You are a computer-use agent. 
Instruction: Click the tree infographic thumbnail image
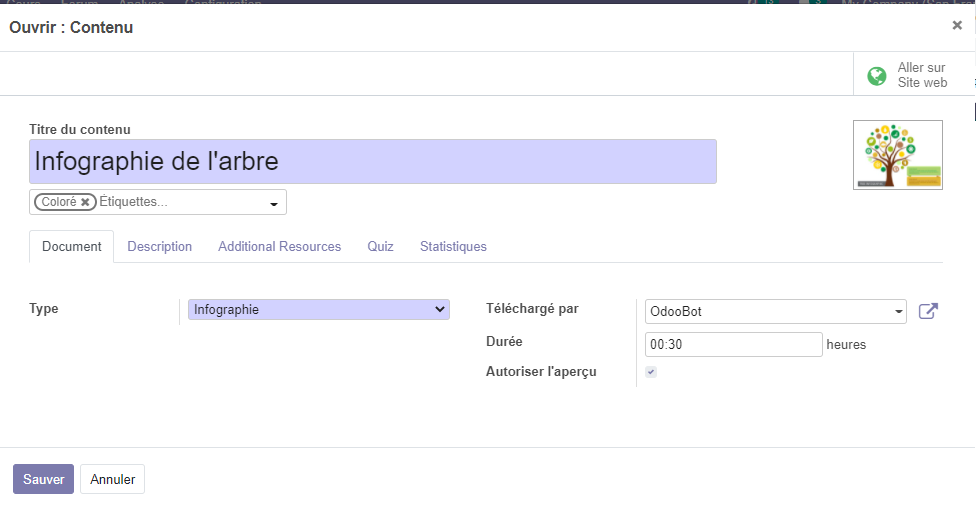pos(897,155)
